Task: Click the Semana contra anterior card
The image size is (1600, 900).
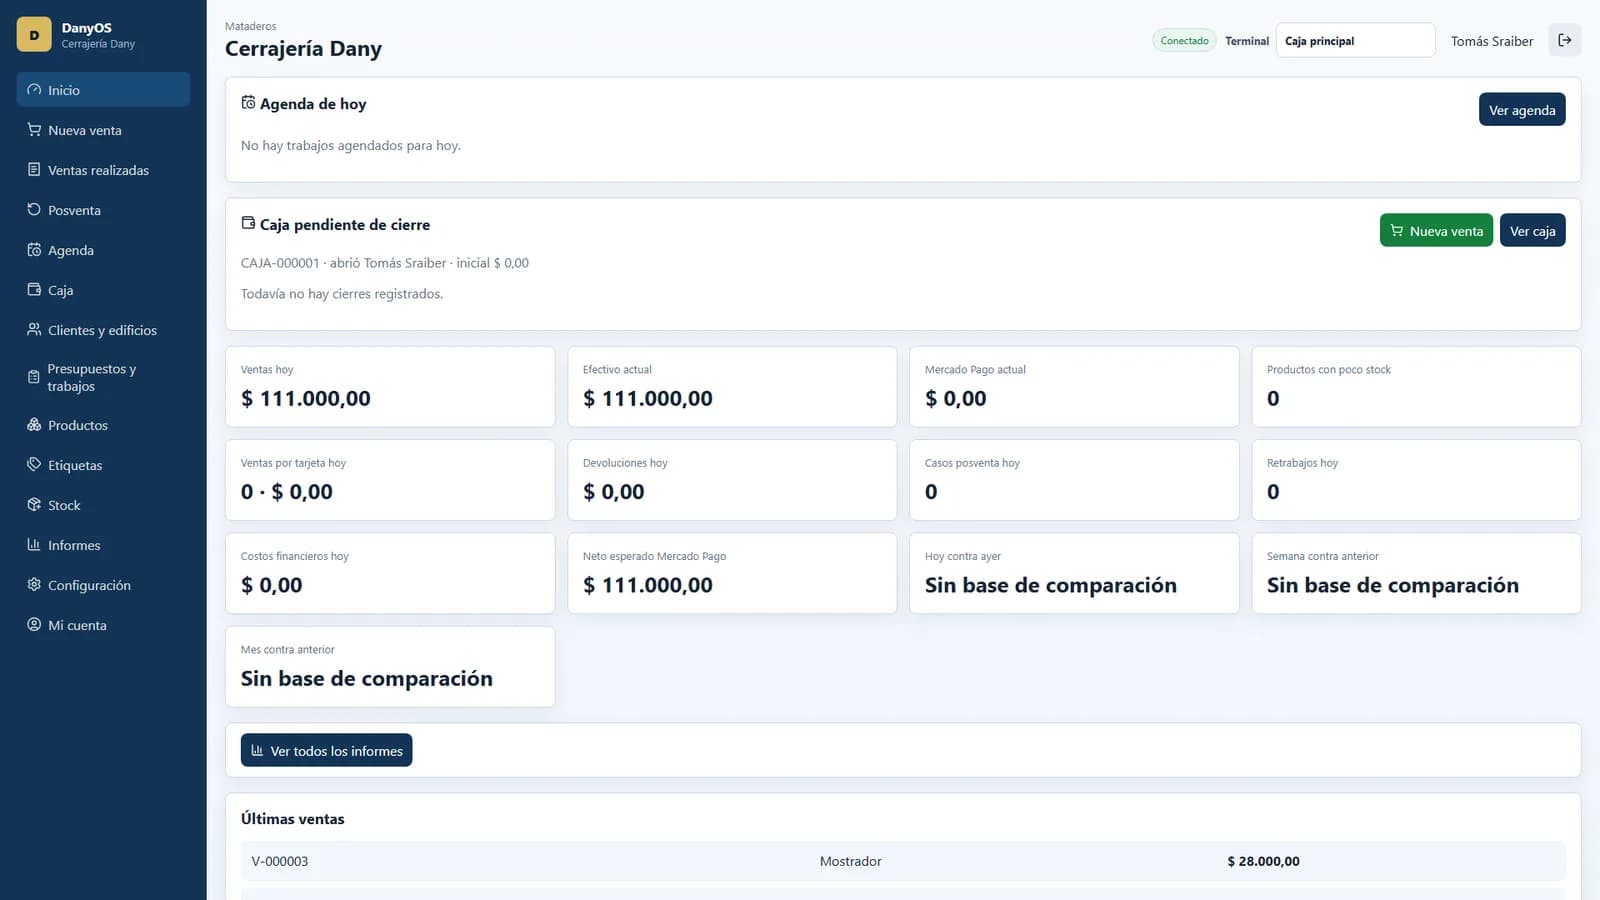Action: (x=1416, y=573)
